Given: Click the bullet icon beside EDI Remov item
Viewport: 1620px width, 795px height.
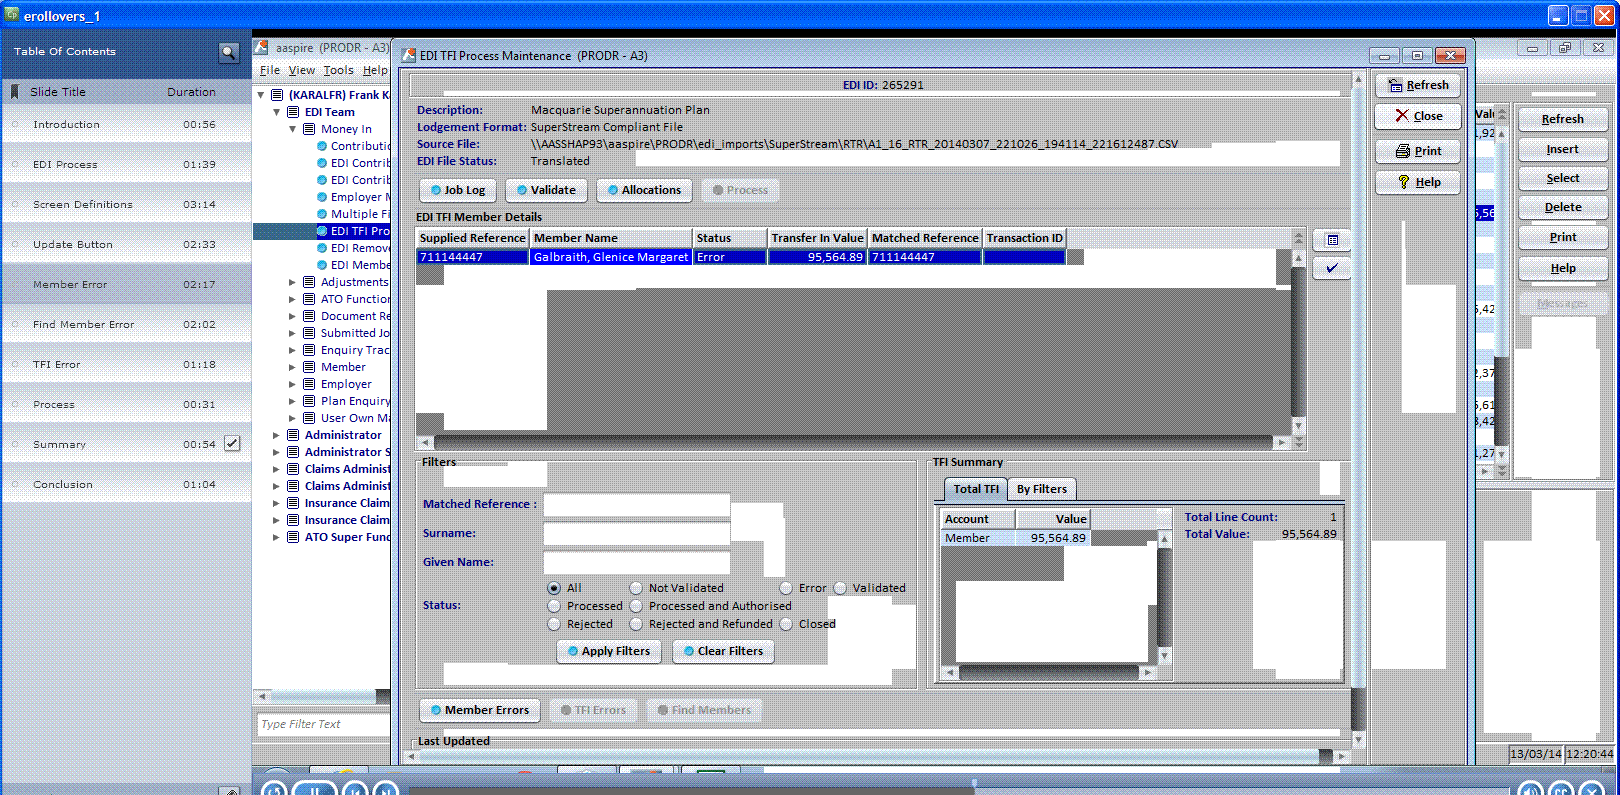Looking at the screenshot, I should 322,248.
